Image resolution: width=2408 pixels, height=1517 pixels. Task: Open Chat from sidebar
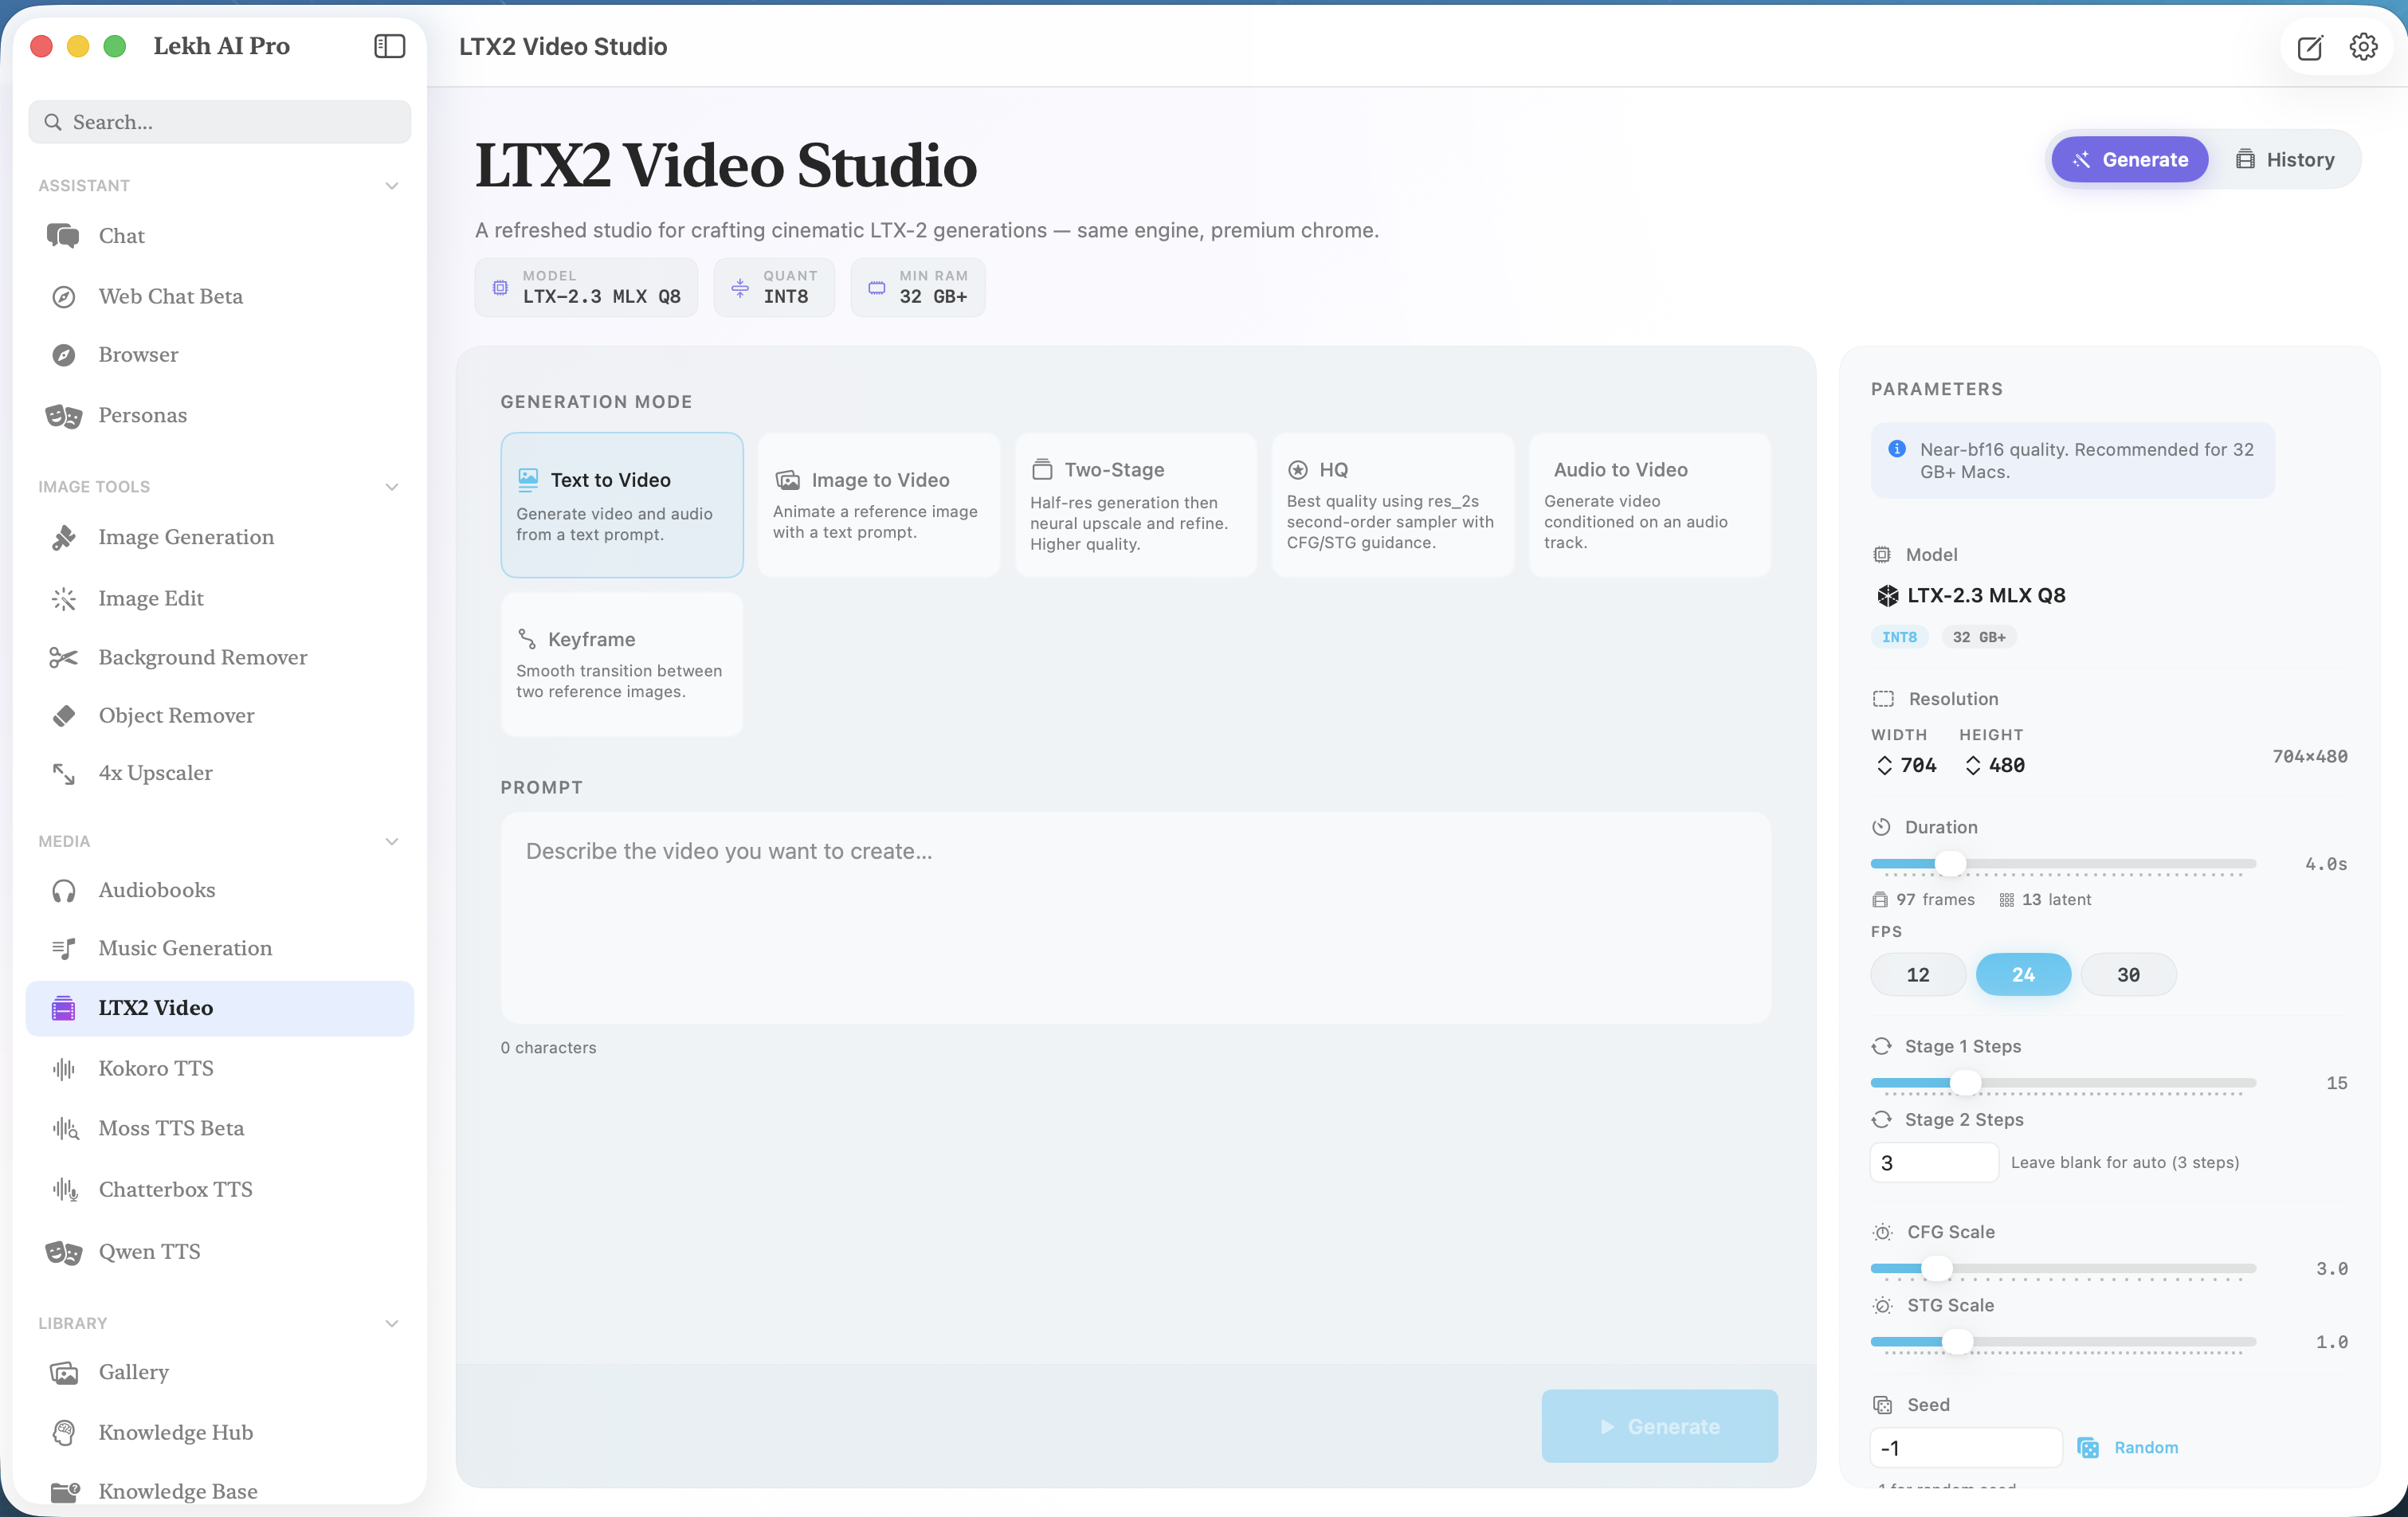pos(220,236)
